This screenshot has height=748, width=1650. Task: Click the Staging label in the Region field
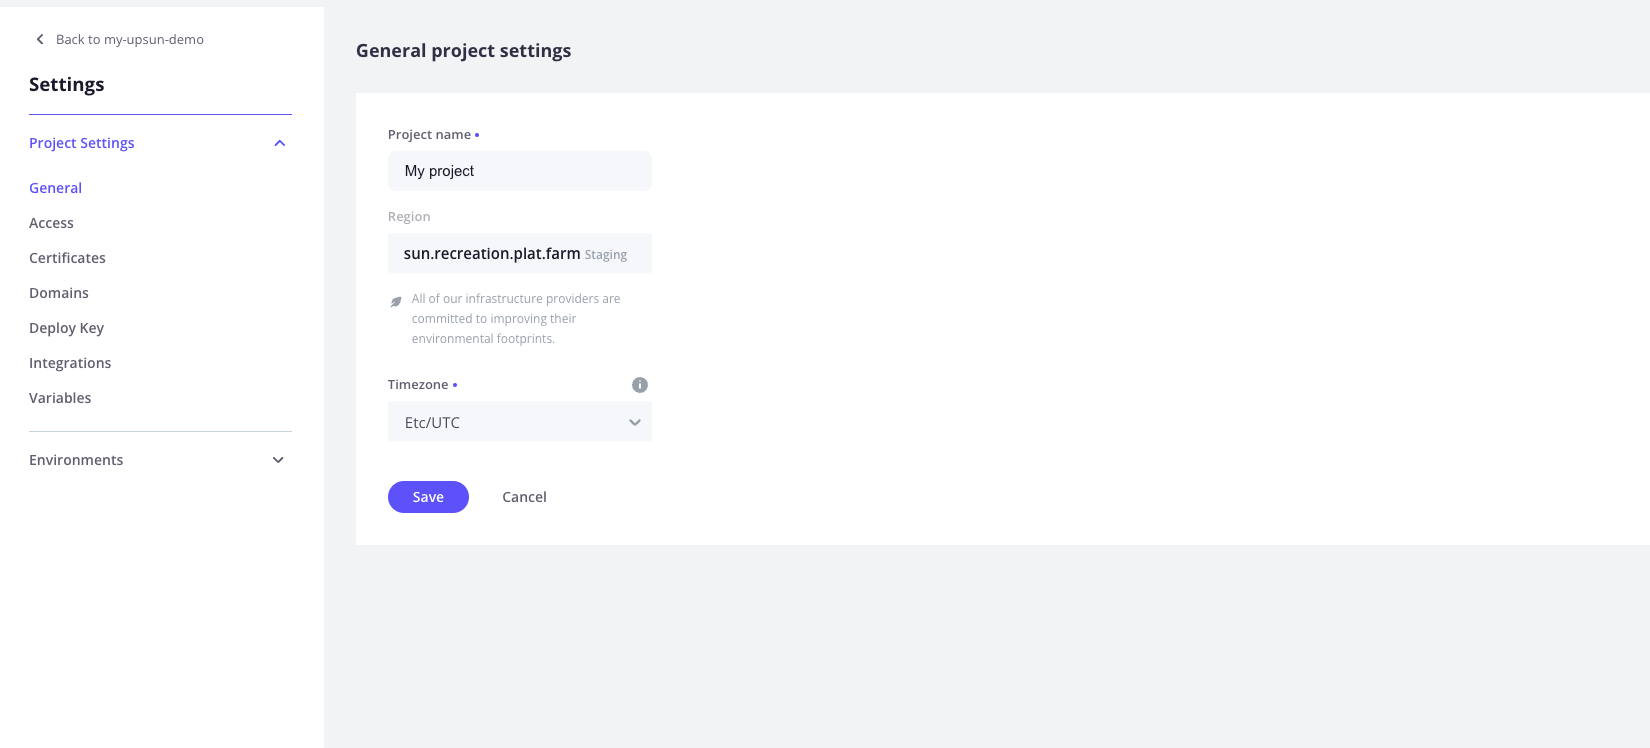(x=606, y=254)
